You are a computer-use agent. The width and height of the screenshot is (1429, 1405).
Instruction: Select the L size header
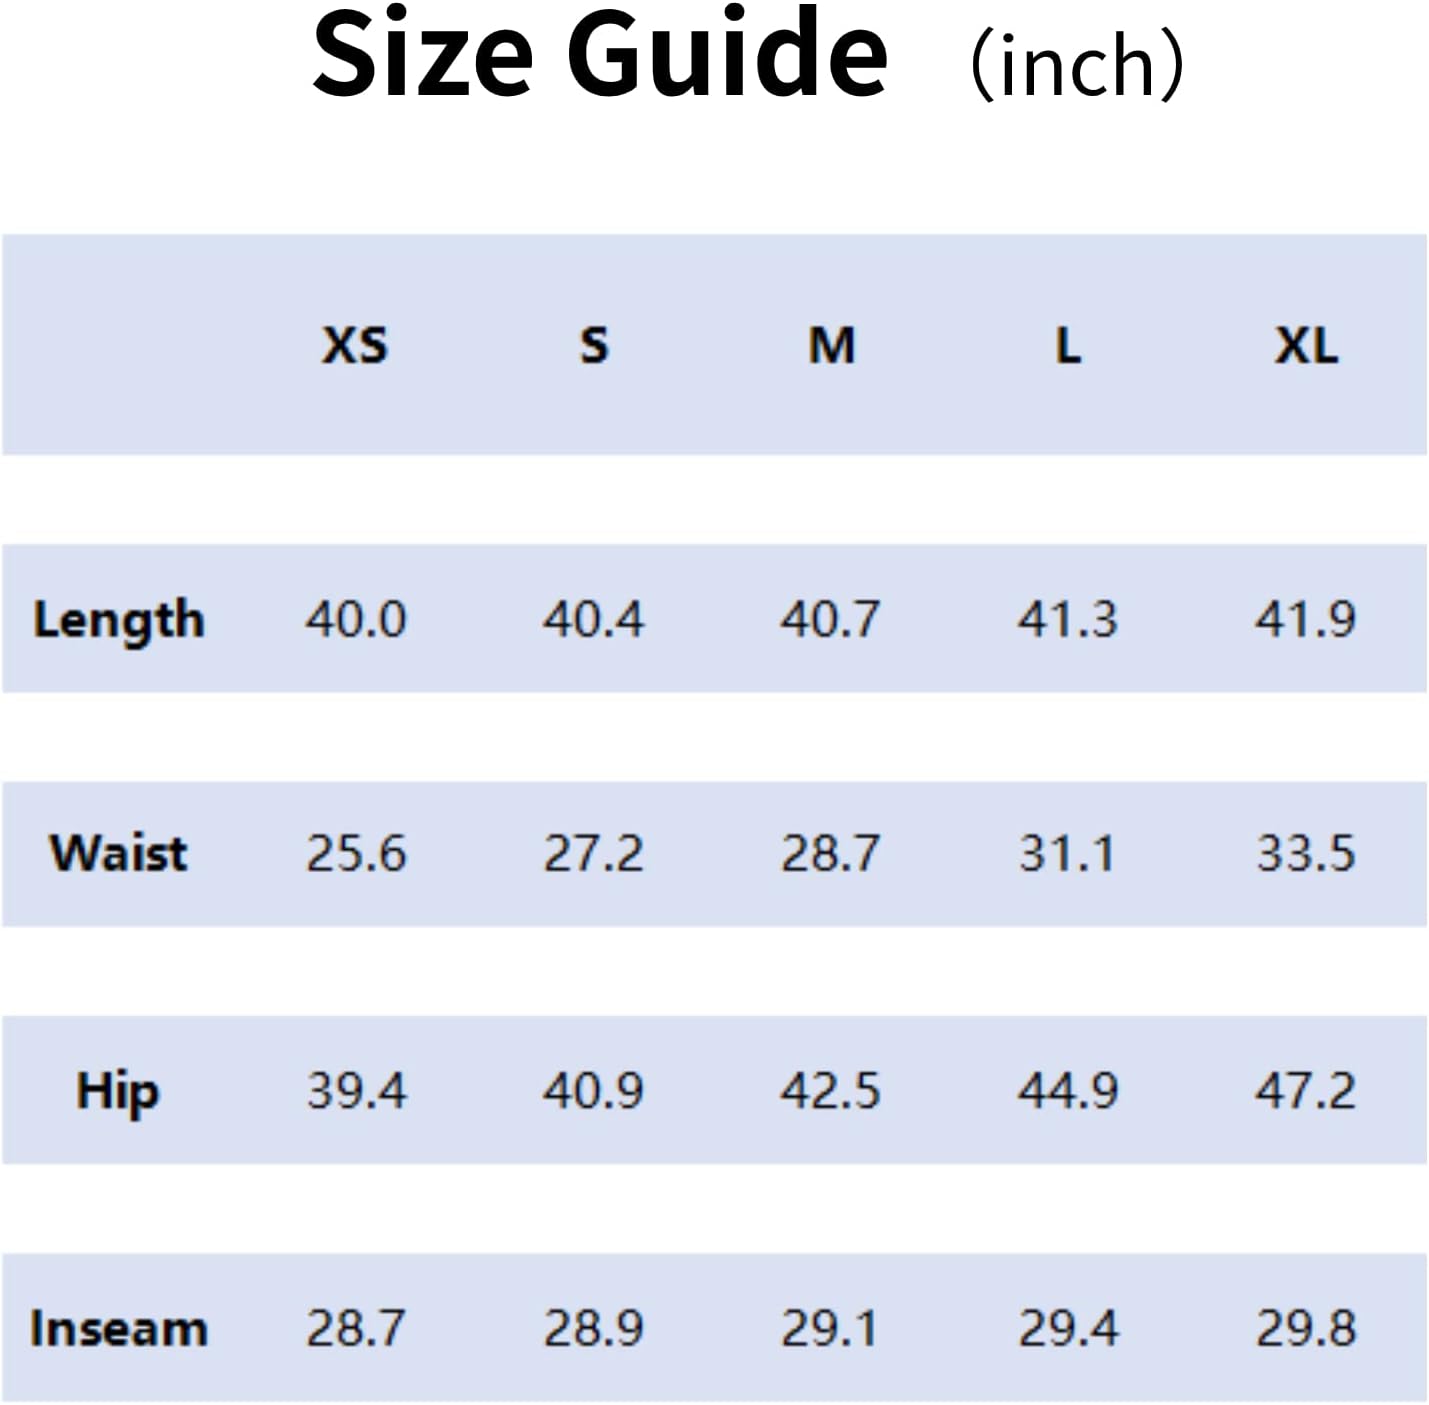(1069, 345)
